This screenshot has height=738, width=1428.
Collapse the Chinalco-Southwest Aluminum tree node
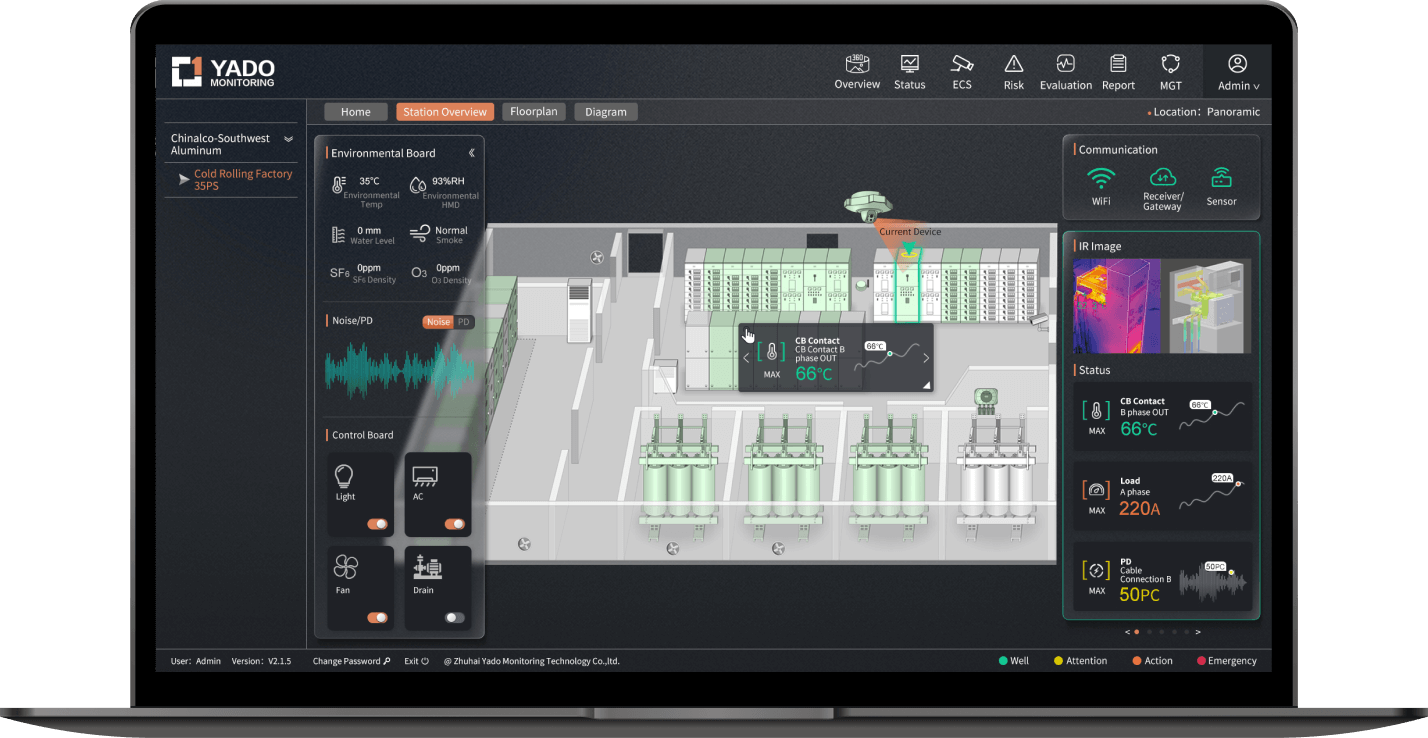[288, 139]
